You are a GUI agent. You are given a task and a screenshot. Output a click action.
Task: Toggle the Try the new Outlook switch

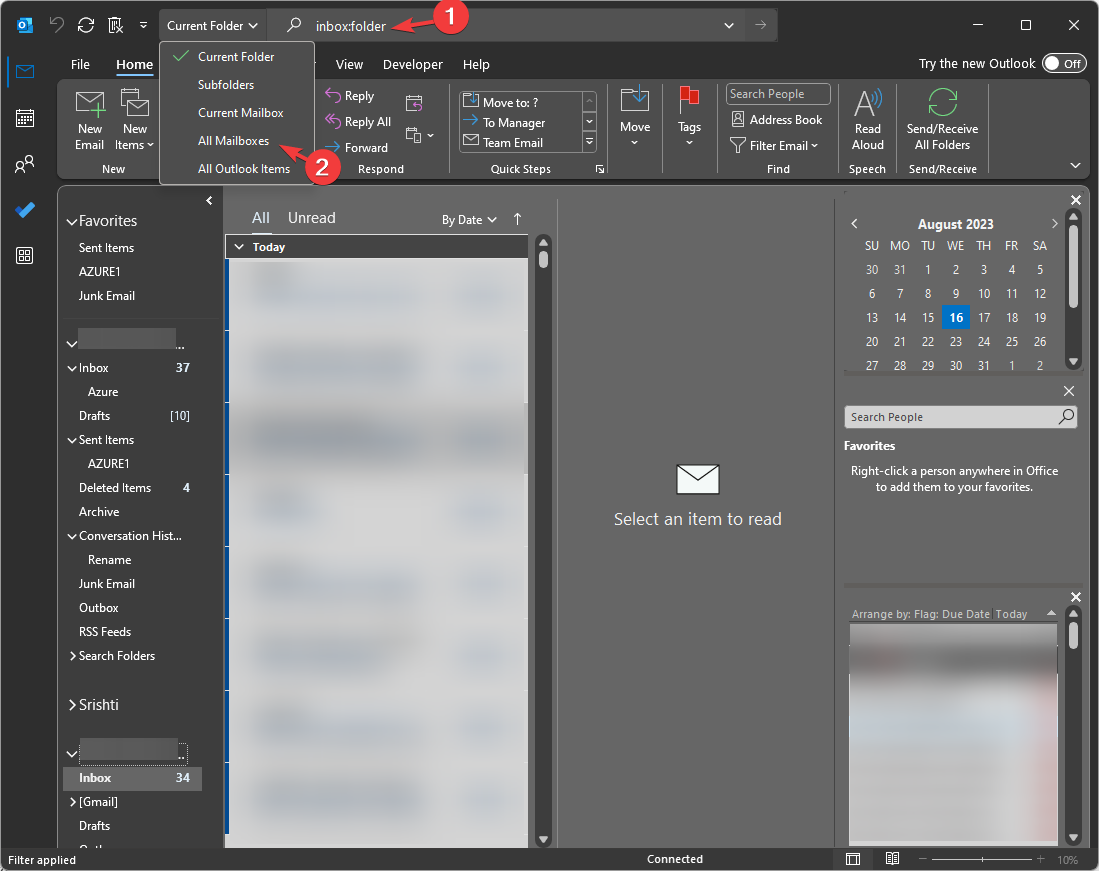(1063, 64)
